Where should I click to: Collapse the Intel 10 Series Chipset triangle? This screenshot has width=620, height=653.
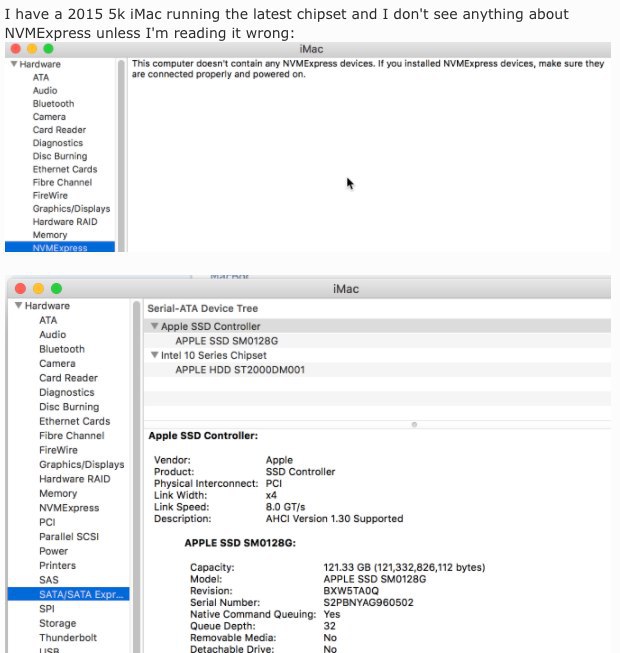[x=154, y=355]
